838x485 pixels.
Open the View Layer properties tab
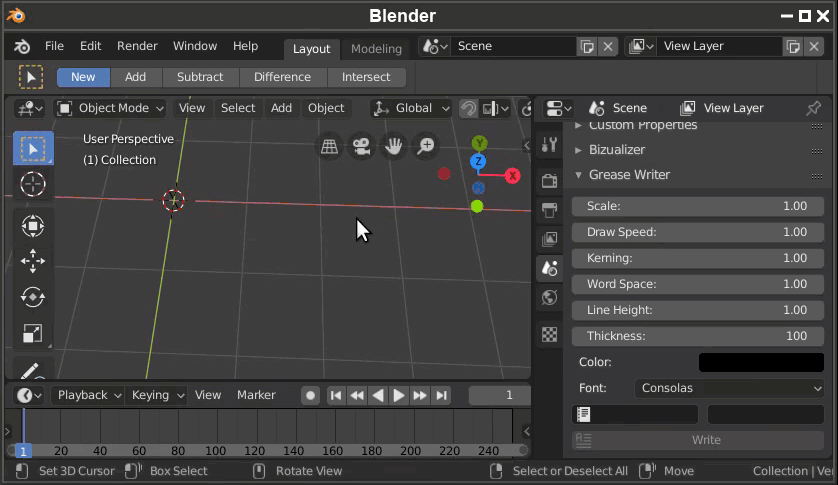pos(549,238)
